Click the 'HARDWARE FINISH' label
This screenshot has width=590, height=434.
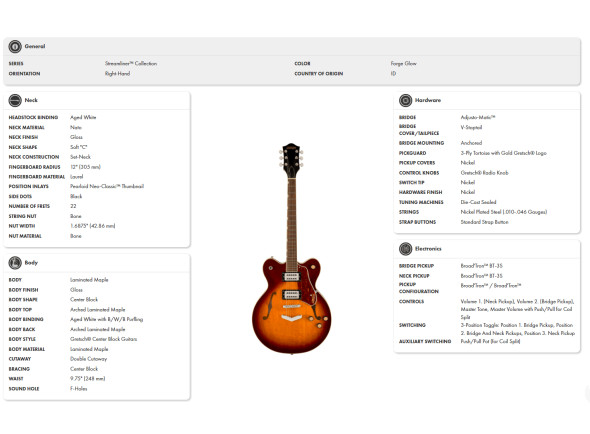pos(420,192)
